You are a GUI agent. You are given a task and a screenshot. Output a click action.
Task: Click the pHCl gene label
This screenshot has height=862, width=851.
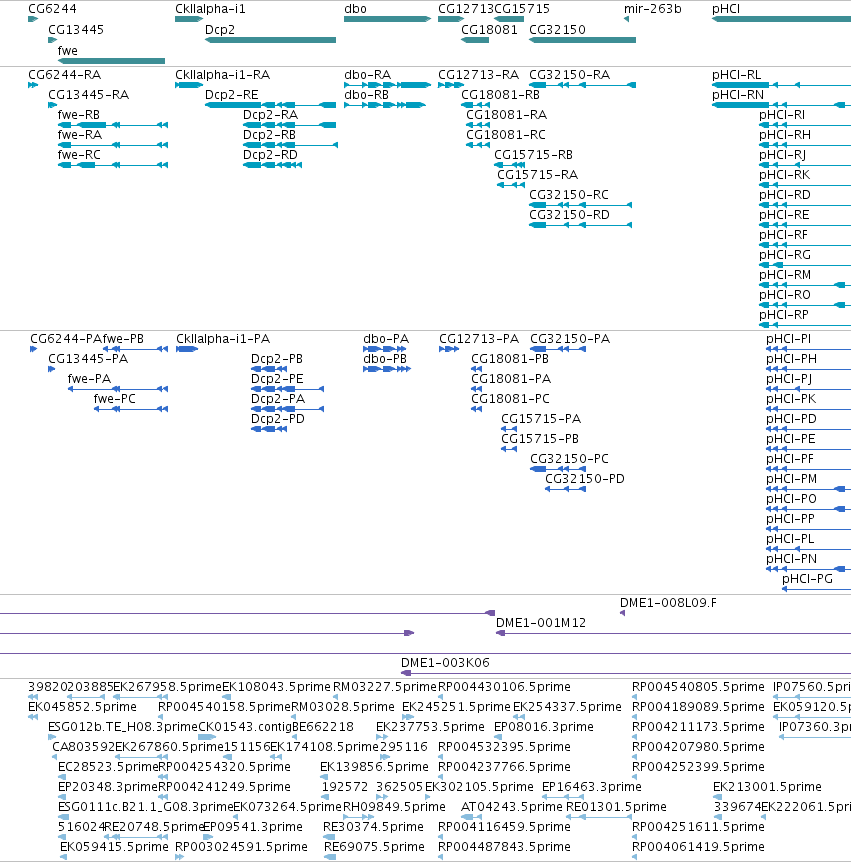(726, 9)
